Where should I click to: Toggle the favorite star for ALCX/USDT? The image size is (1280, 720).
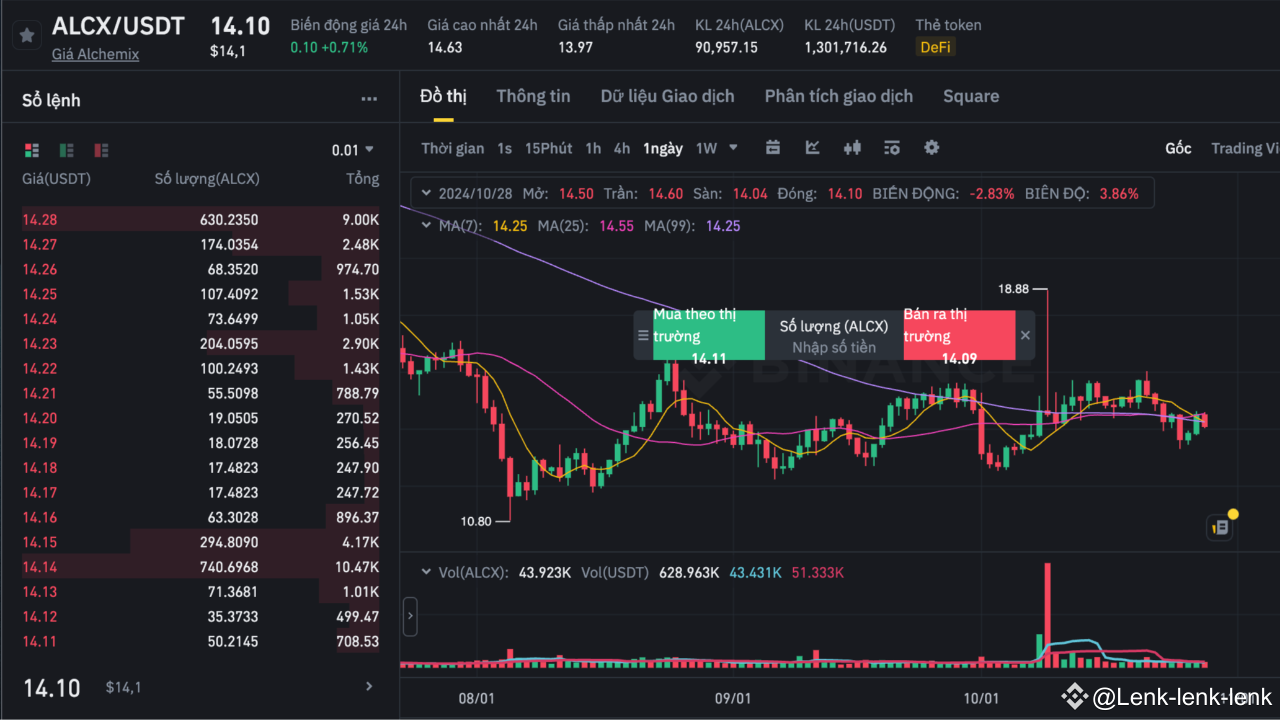tap(26, 35)
